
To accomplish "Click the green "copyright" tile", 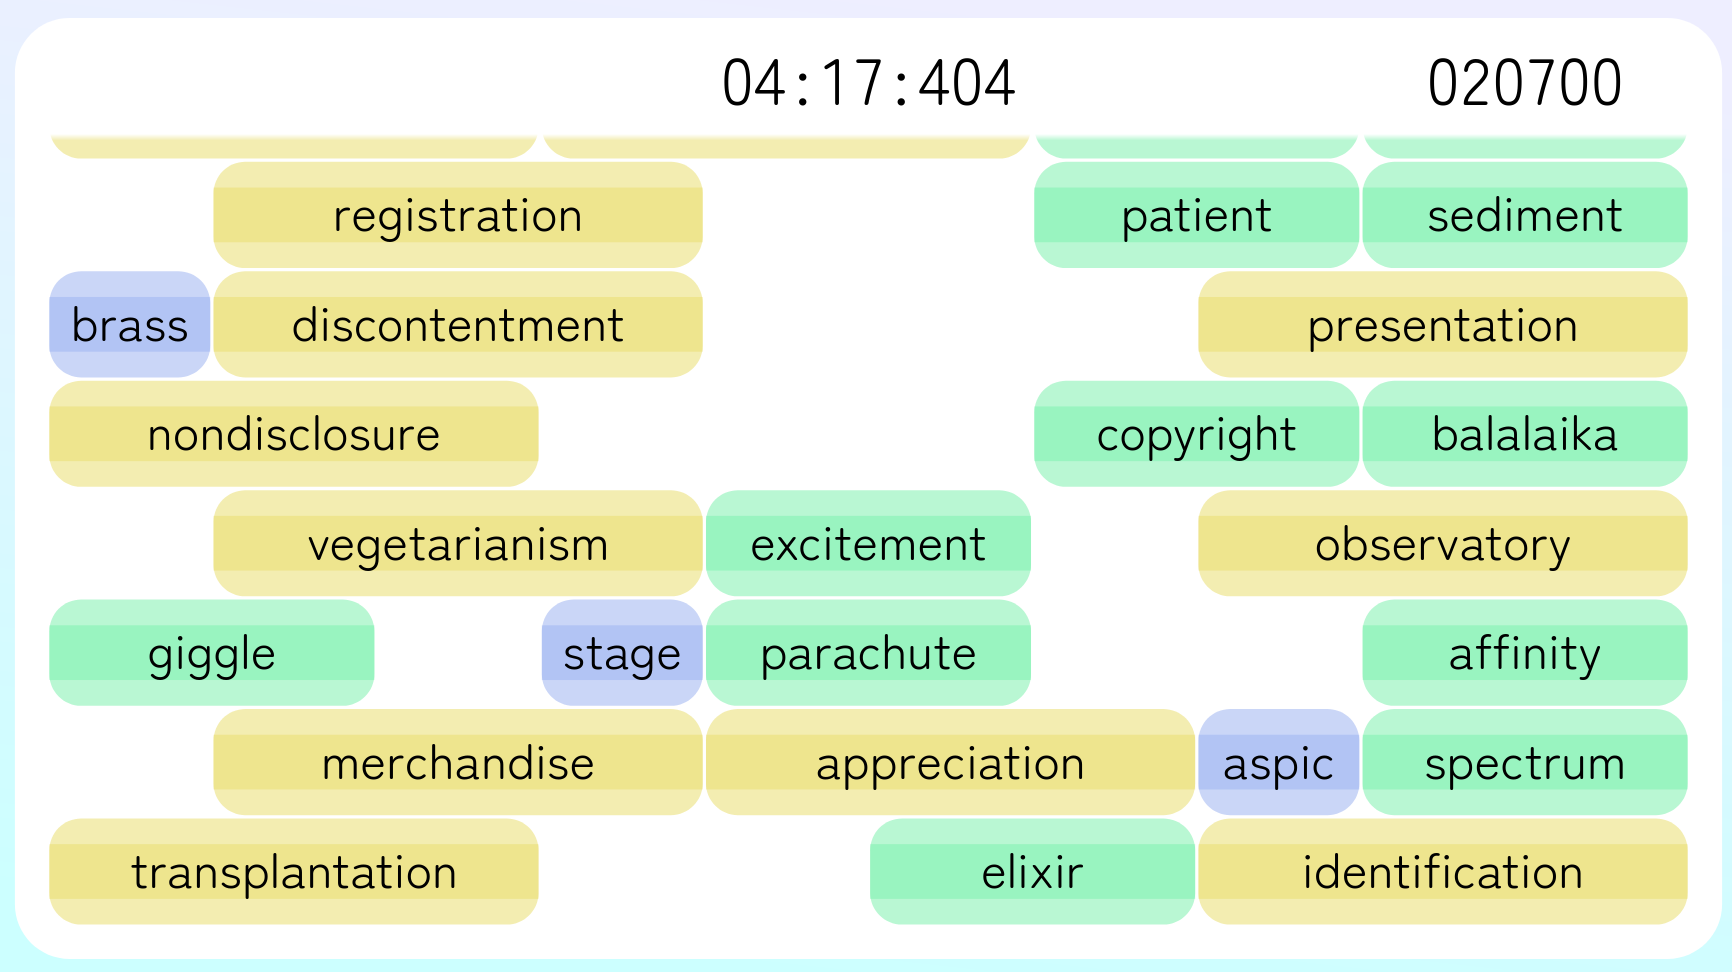I will pyautogui.click(x=1196, y=434).
